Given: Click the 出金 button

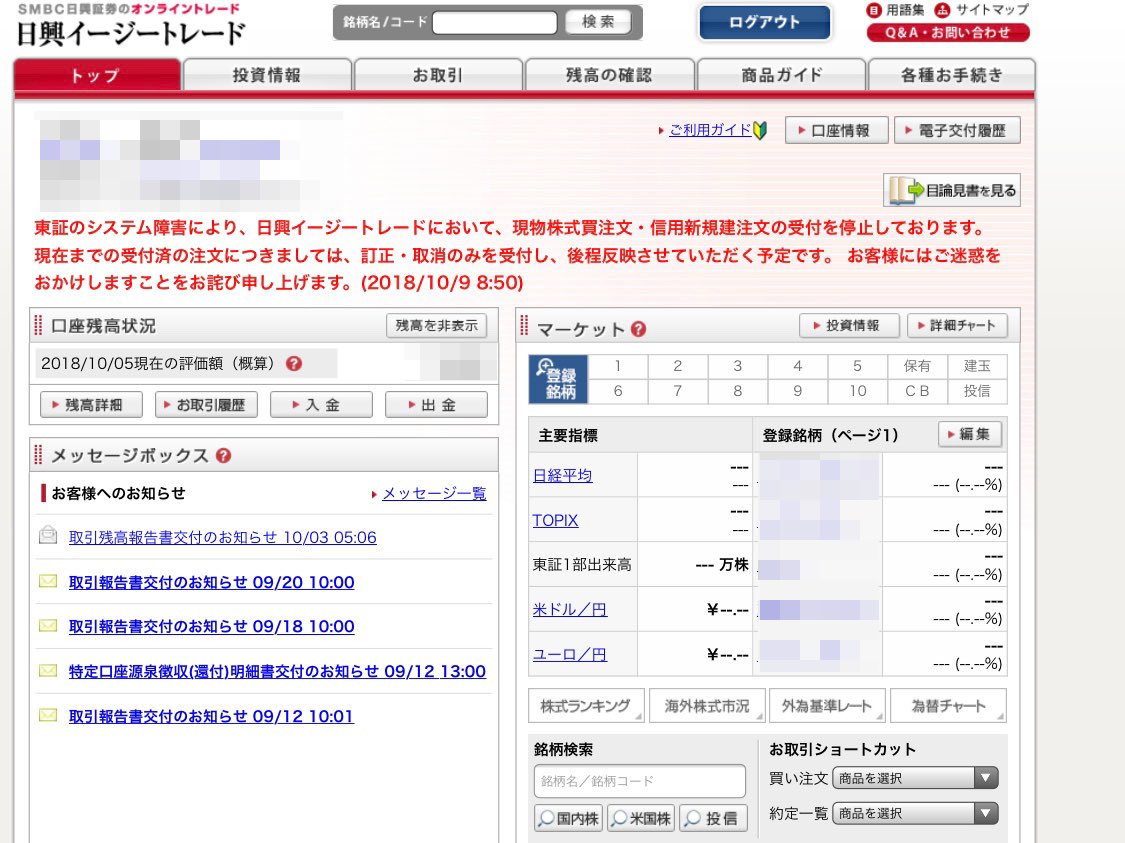Looking at the screenshot, I should 436,405.
